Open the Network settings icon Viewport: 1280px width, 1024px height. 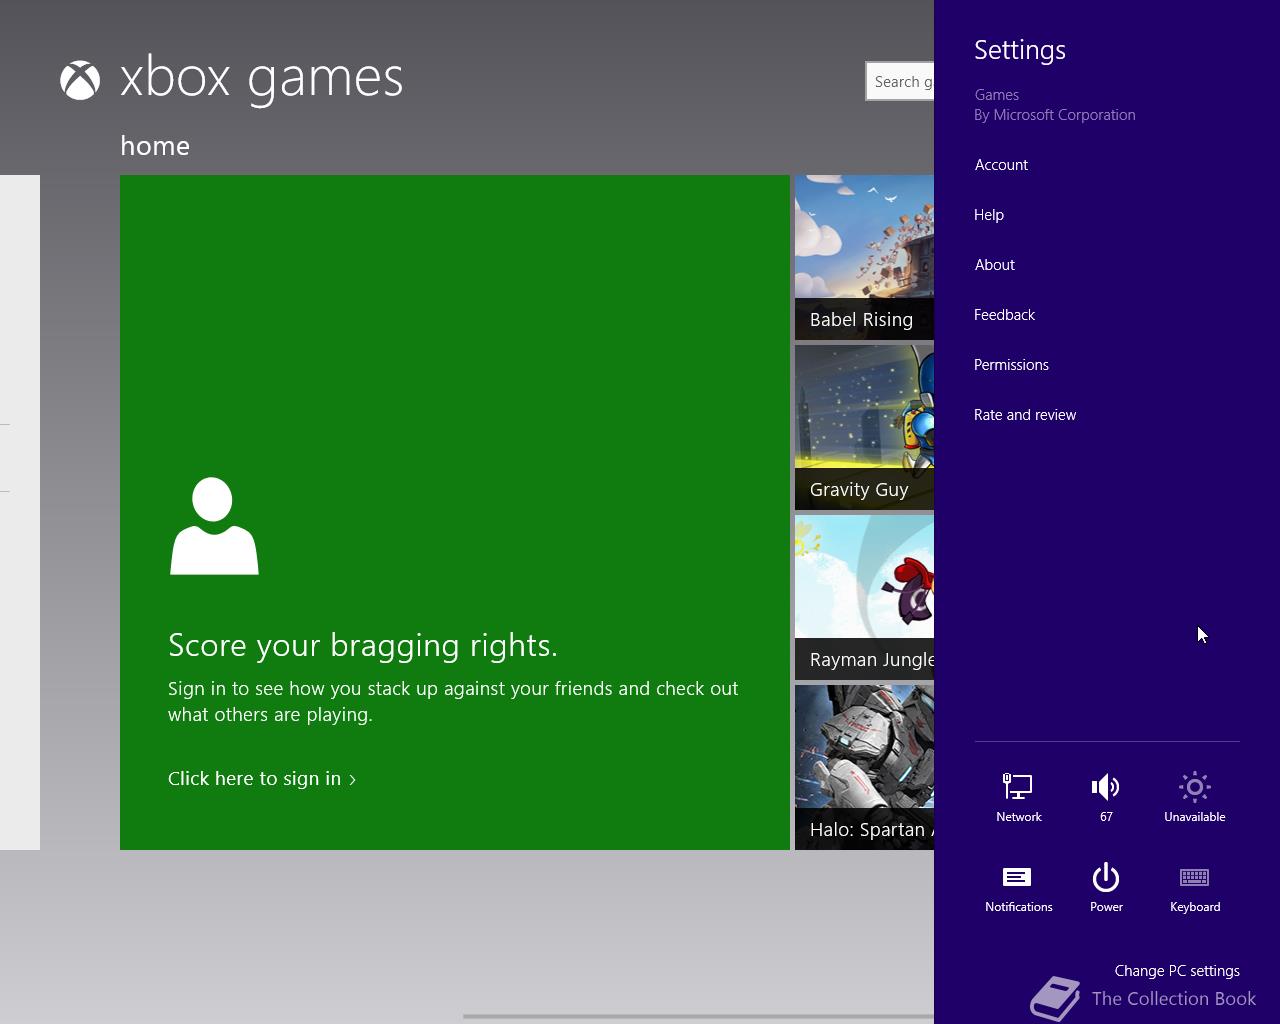pos(1018,797)
